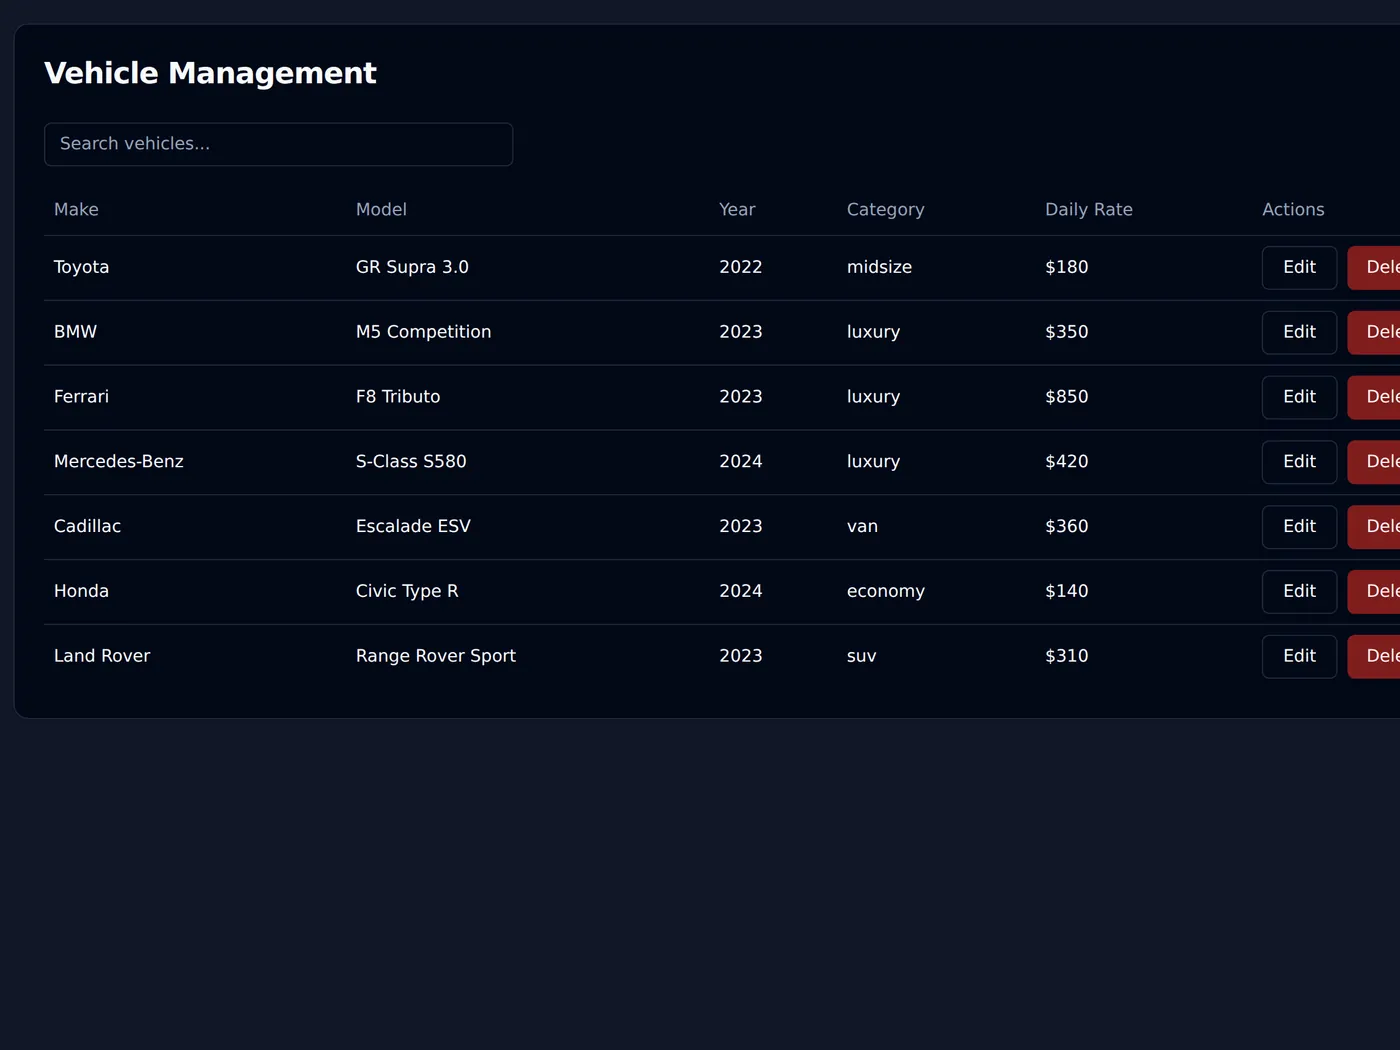The width and height of the screenshot is (1400, 1050).
Task: Select the luxury category in BMW row
Action: 873,332
